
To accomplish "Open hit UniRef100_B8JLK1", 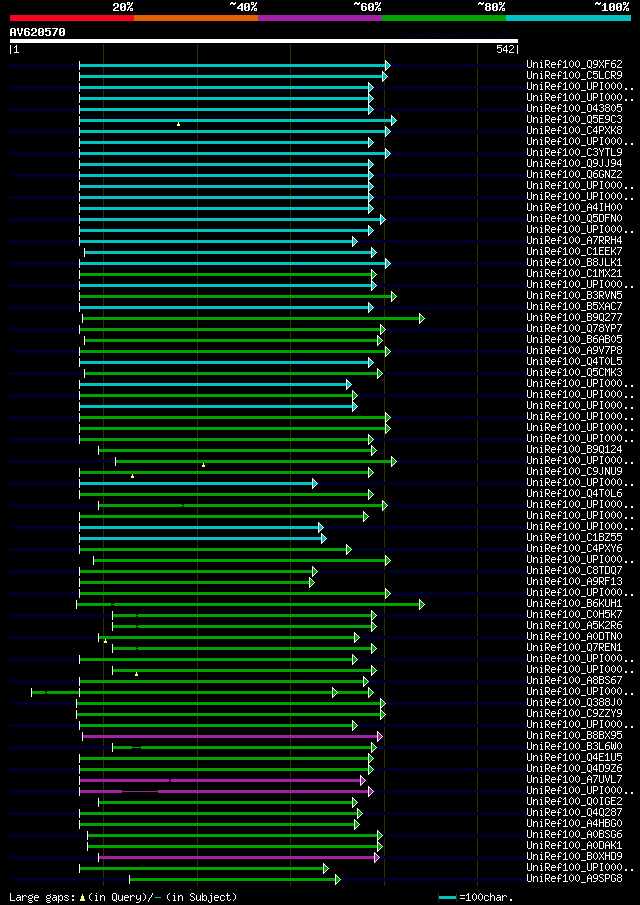I will pos(574,263).
